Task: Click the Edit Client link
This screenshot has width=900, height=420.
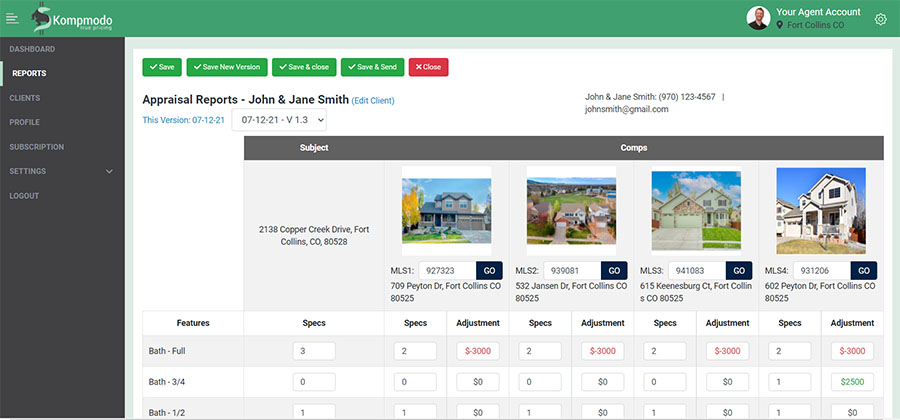Action: [373, 101]
